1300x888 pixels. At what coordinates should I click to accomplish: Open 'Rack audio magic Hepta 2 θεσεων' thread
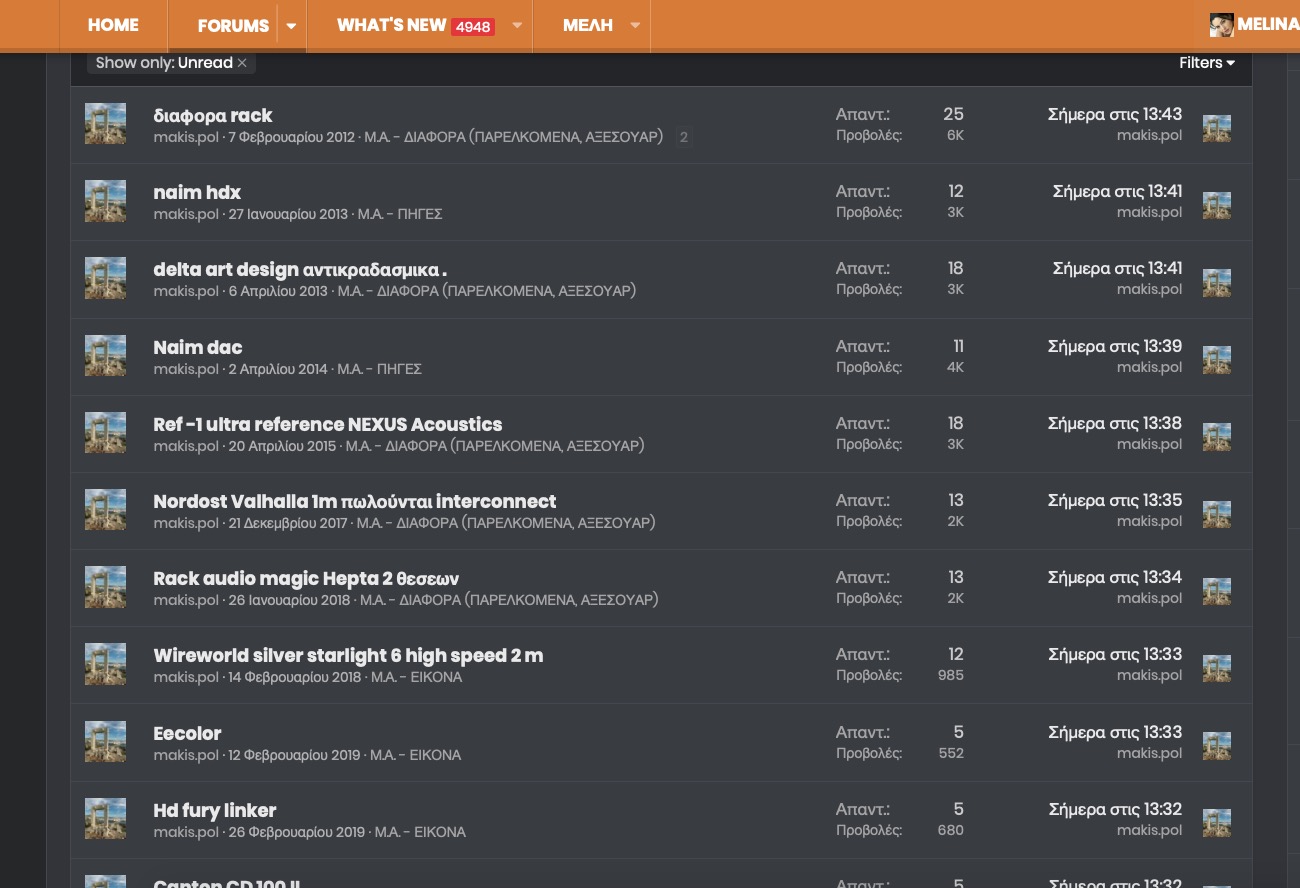point(306,579)
